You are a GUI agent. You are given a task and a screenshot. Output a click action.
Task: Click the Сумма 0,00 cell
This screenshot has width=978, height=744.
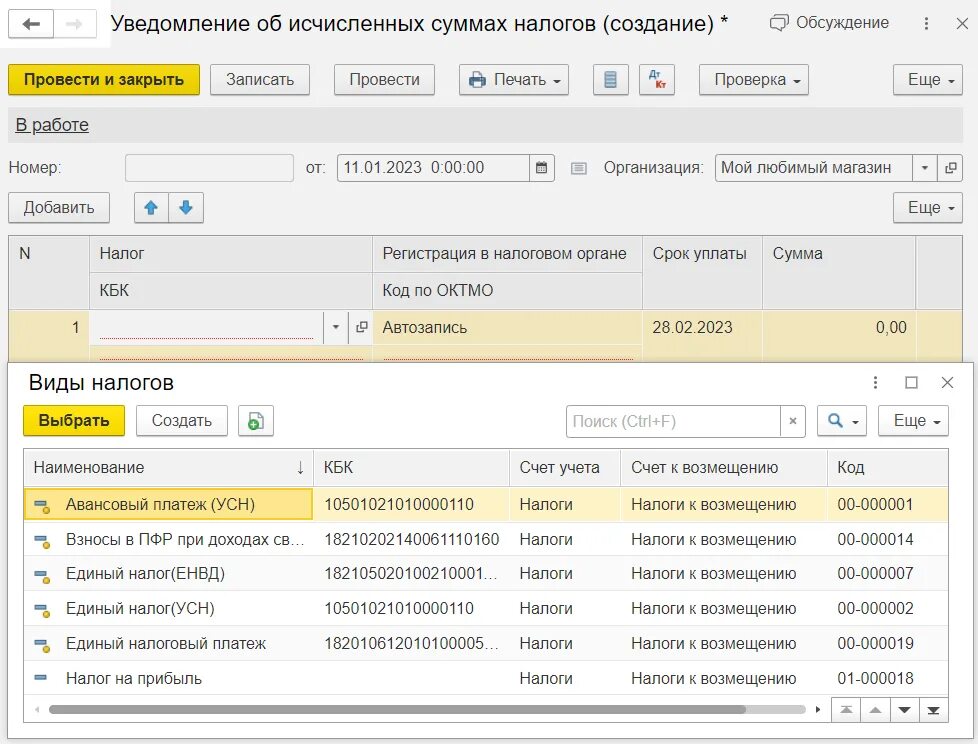coord(839,327)
